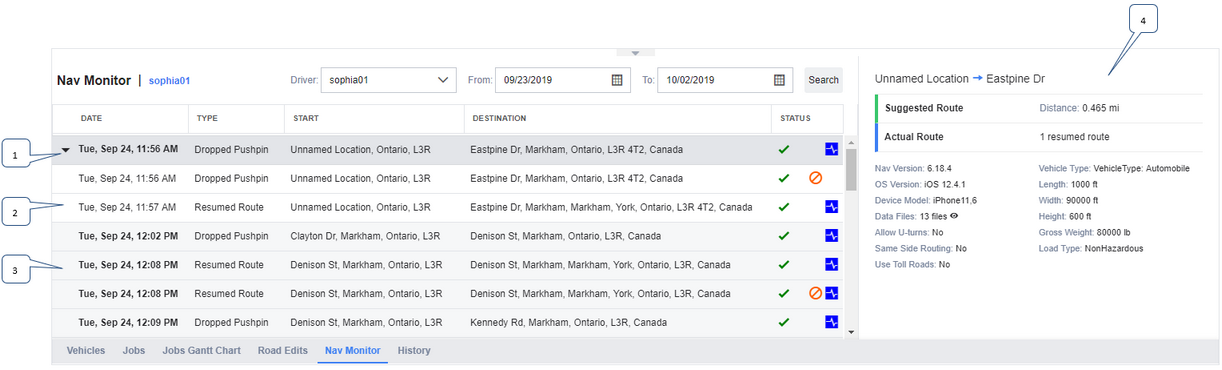The image size is (1222, 370).
Task: Collapse the Tue, Sep 24, 11:56 AM row
Action: 66,149
